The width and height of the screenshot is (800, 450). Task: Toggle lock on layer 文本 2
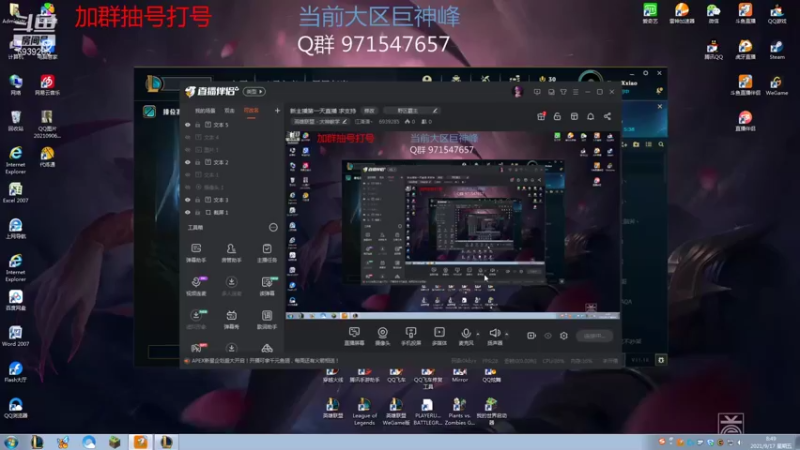tap(197, 162)
